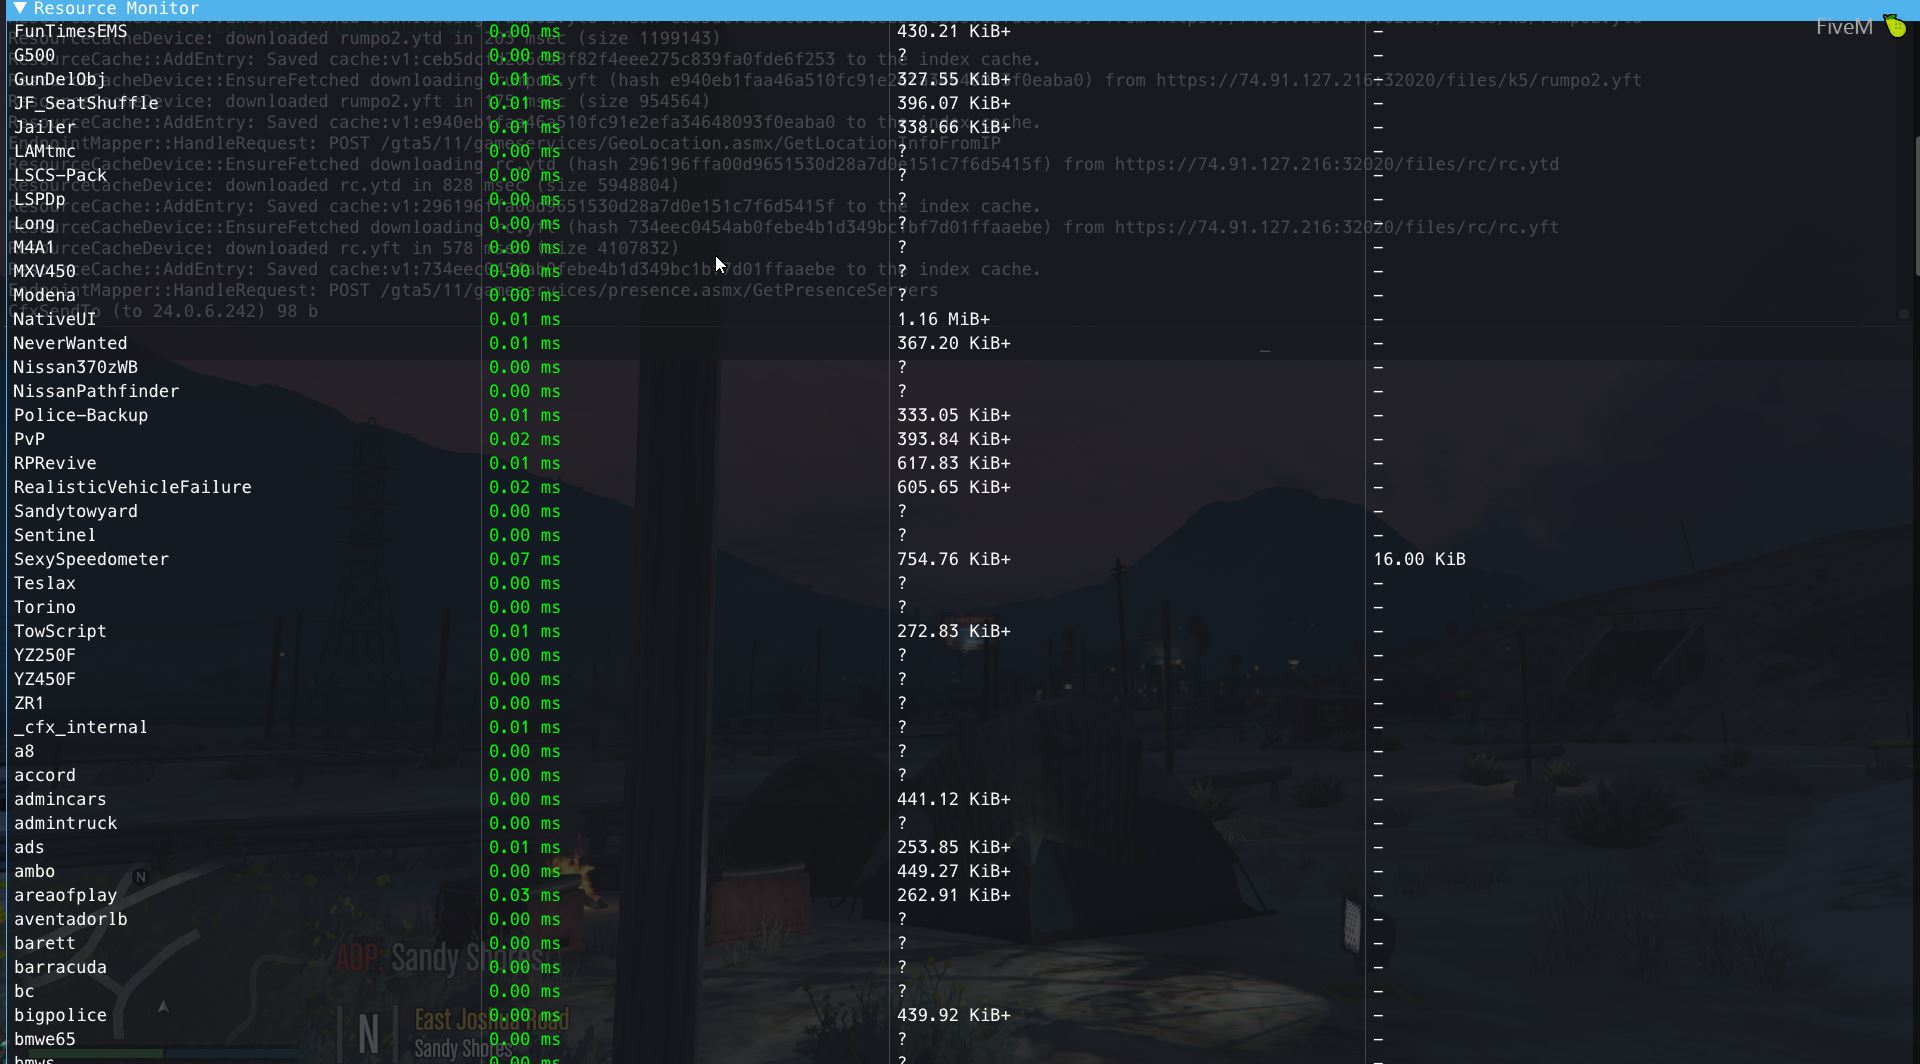Select the areaofplay resource name
This screenshot has height=1064, width=1920.
(x=65, y=895)
